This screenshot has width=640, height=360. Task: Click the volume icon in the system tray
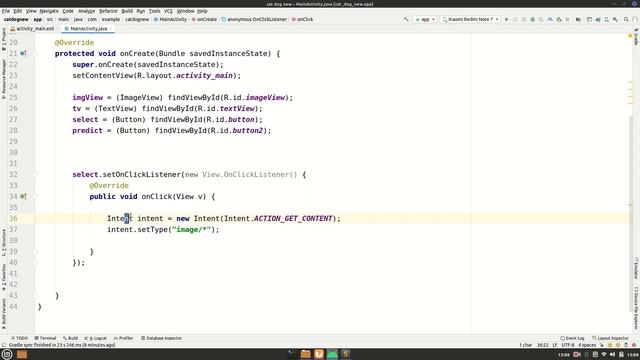click(612, 354)
